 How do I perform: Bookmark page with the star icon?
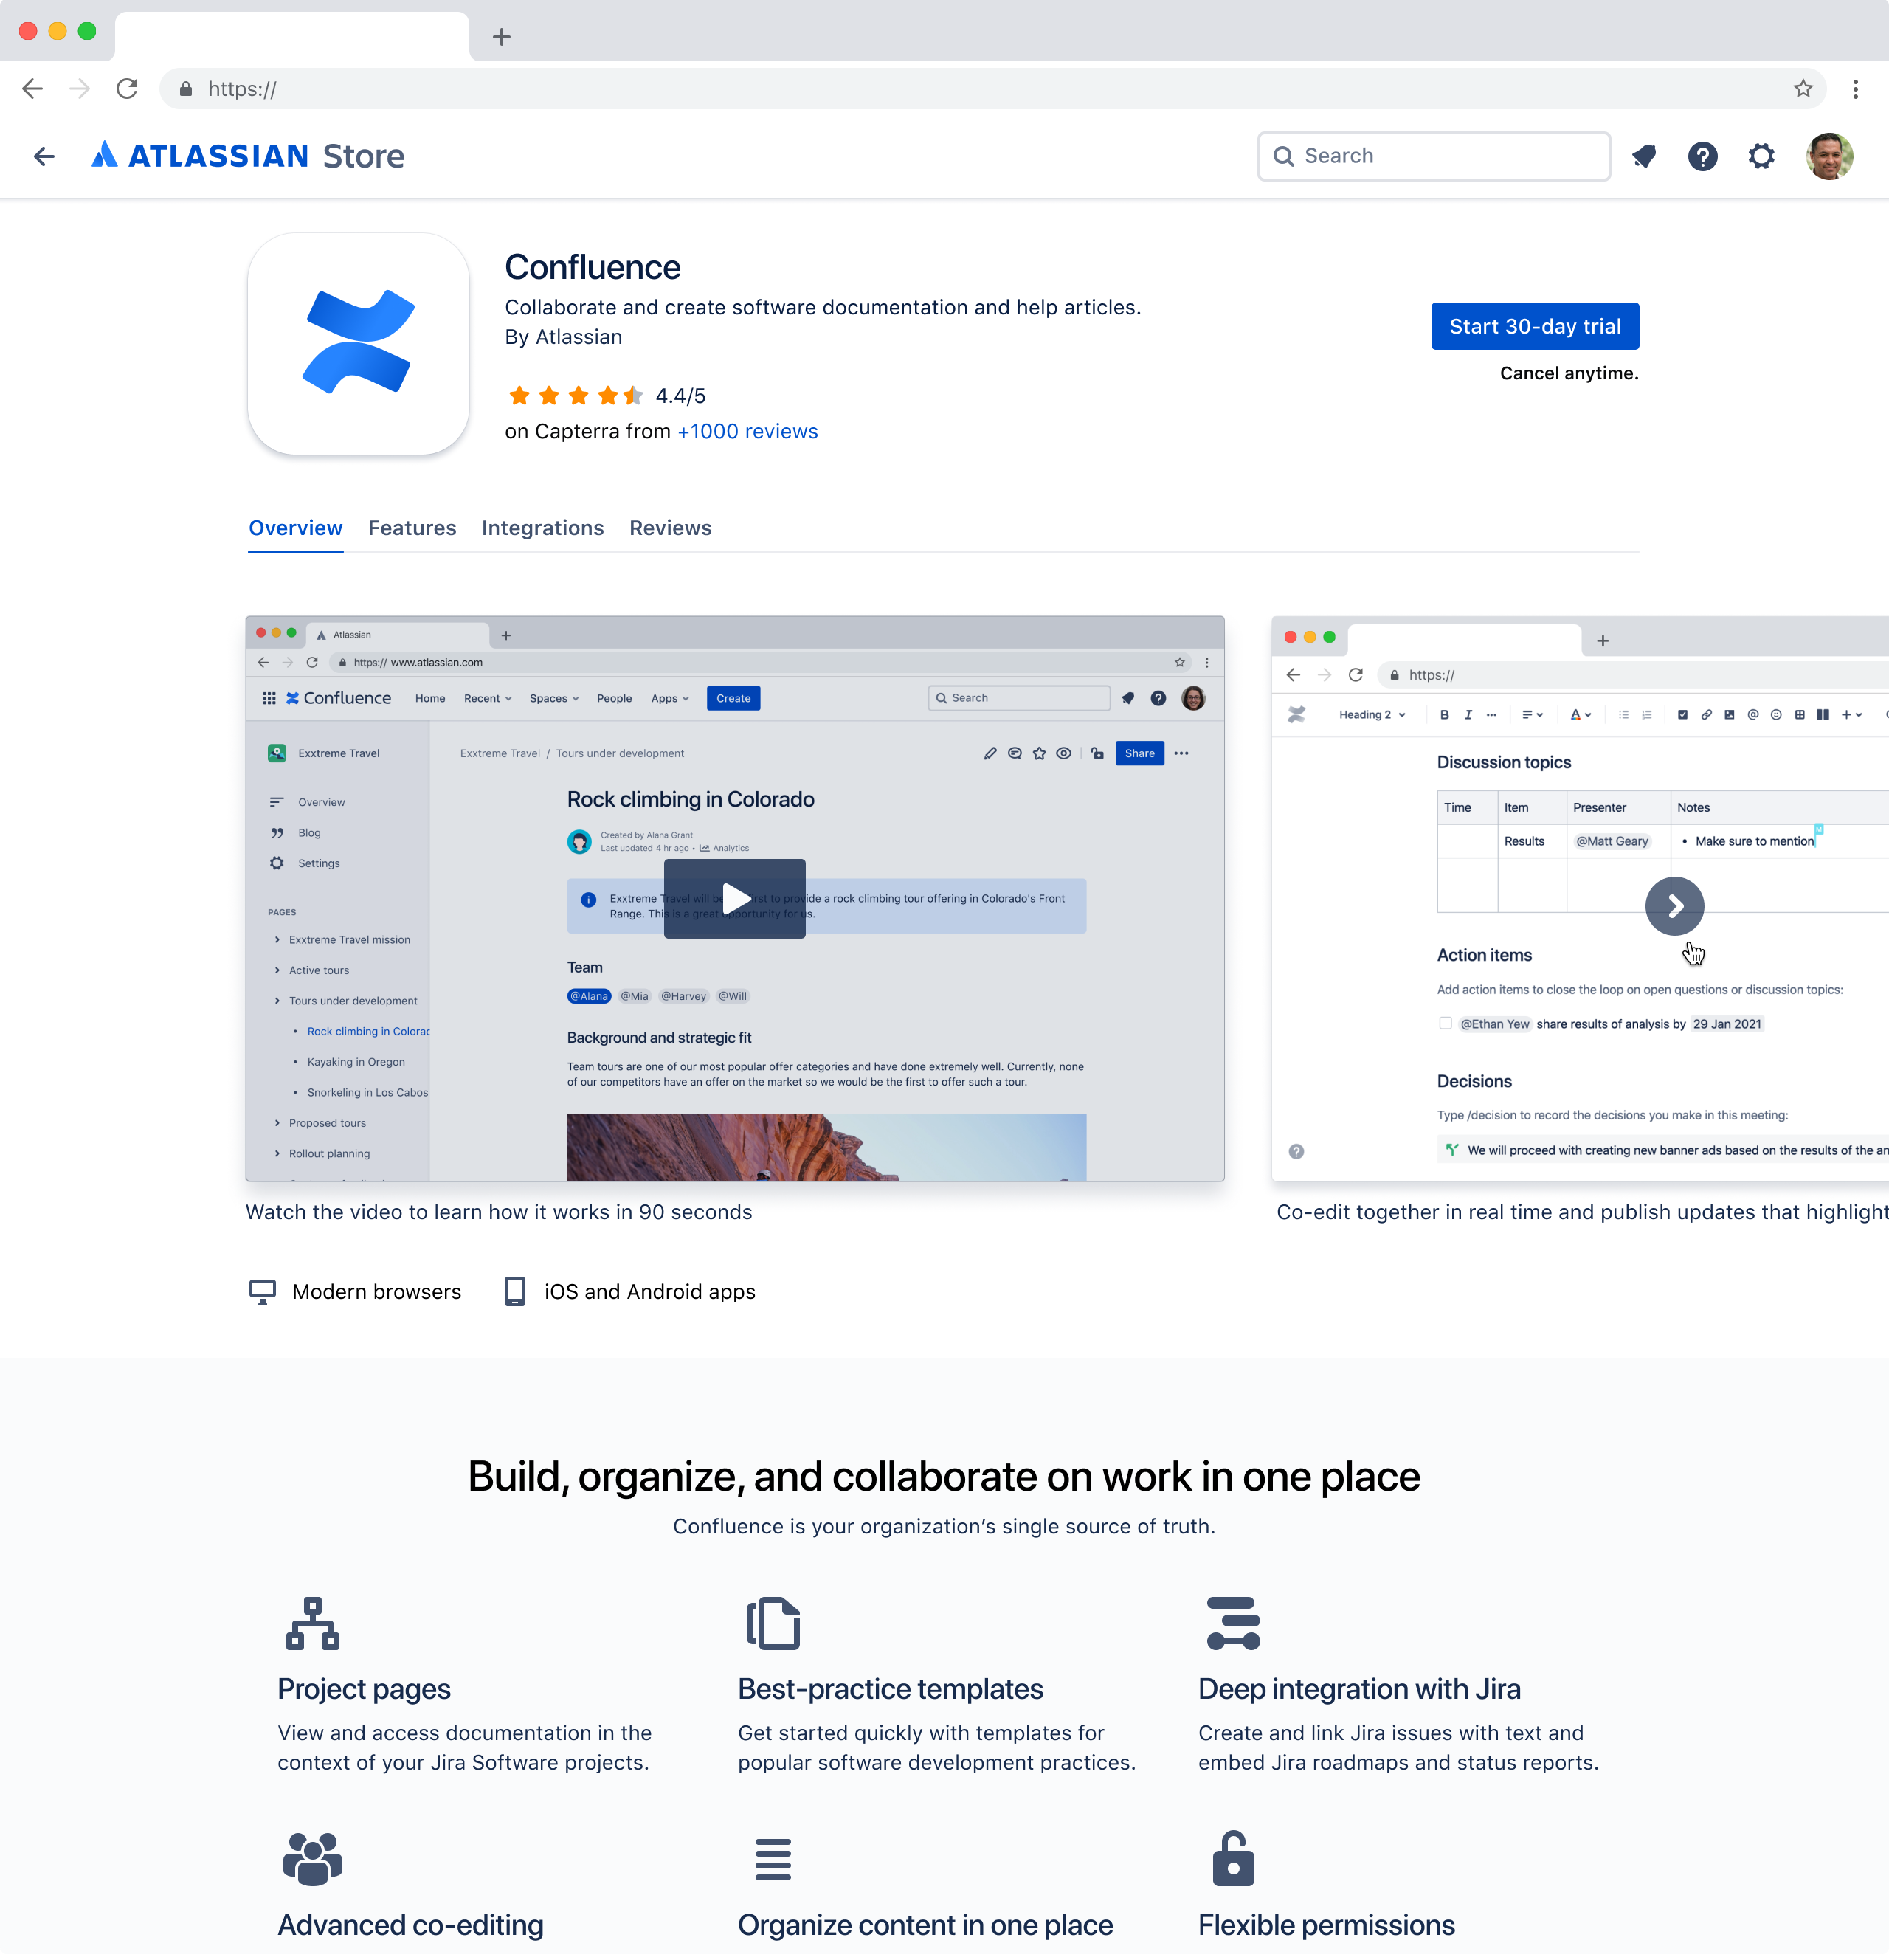click(1803, 89)
